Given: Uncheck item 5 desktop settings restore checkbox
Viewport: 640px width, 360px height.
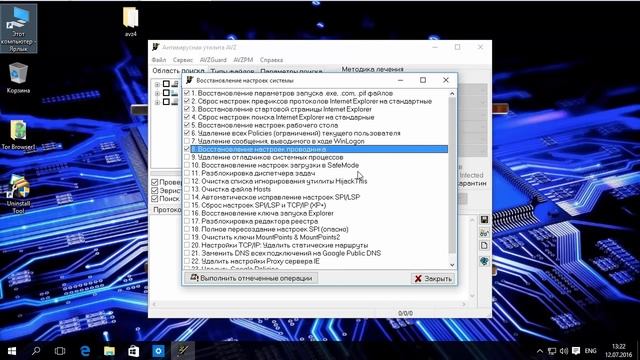Looking at the screenshot, I should [x=187, y=125].
